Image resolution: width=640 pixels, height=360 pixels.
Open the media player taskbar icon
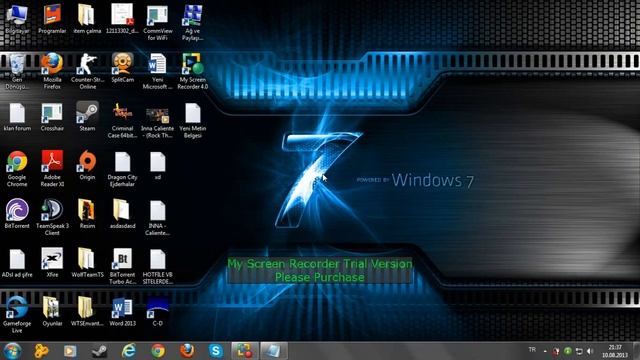(x=70, y=351)
